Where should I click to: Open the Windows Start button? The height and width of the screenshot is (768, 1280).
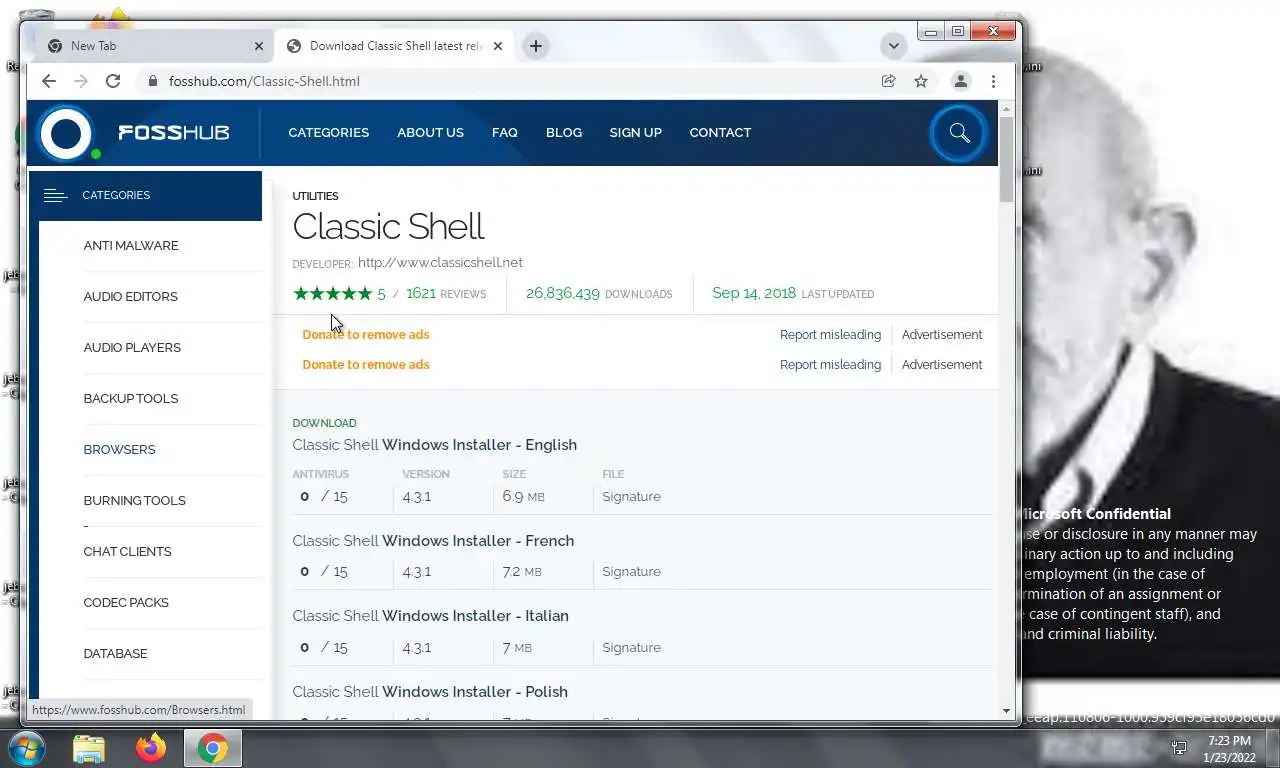point(27,748)
